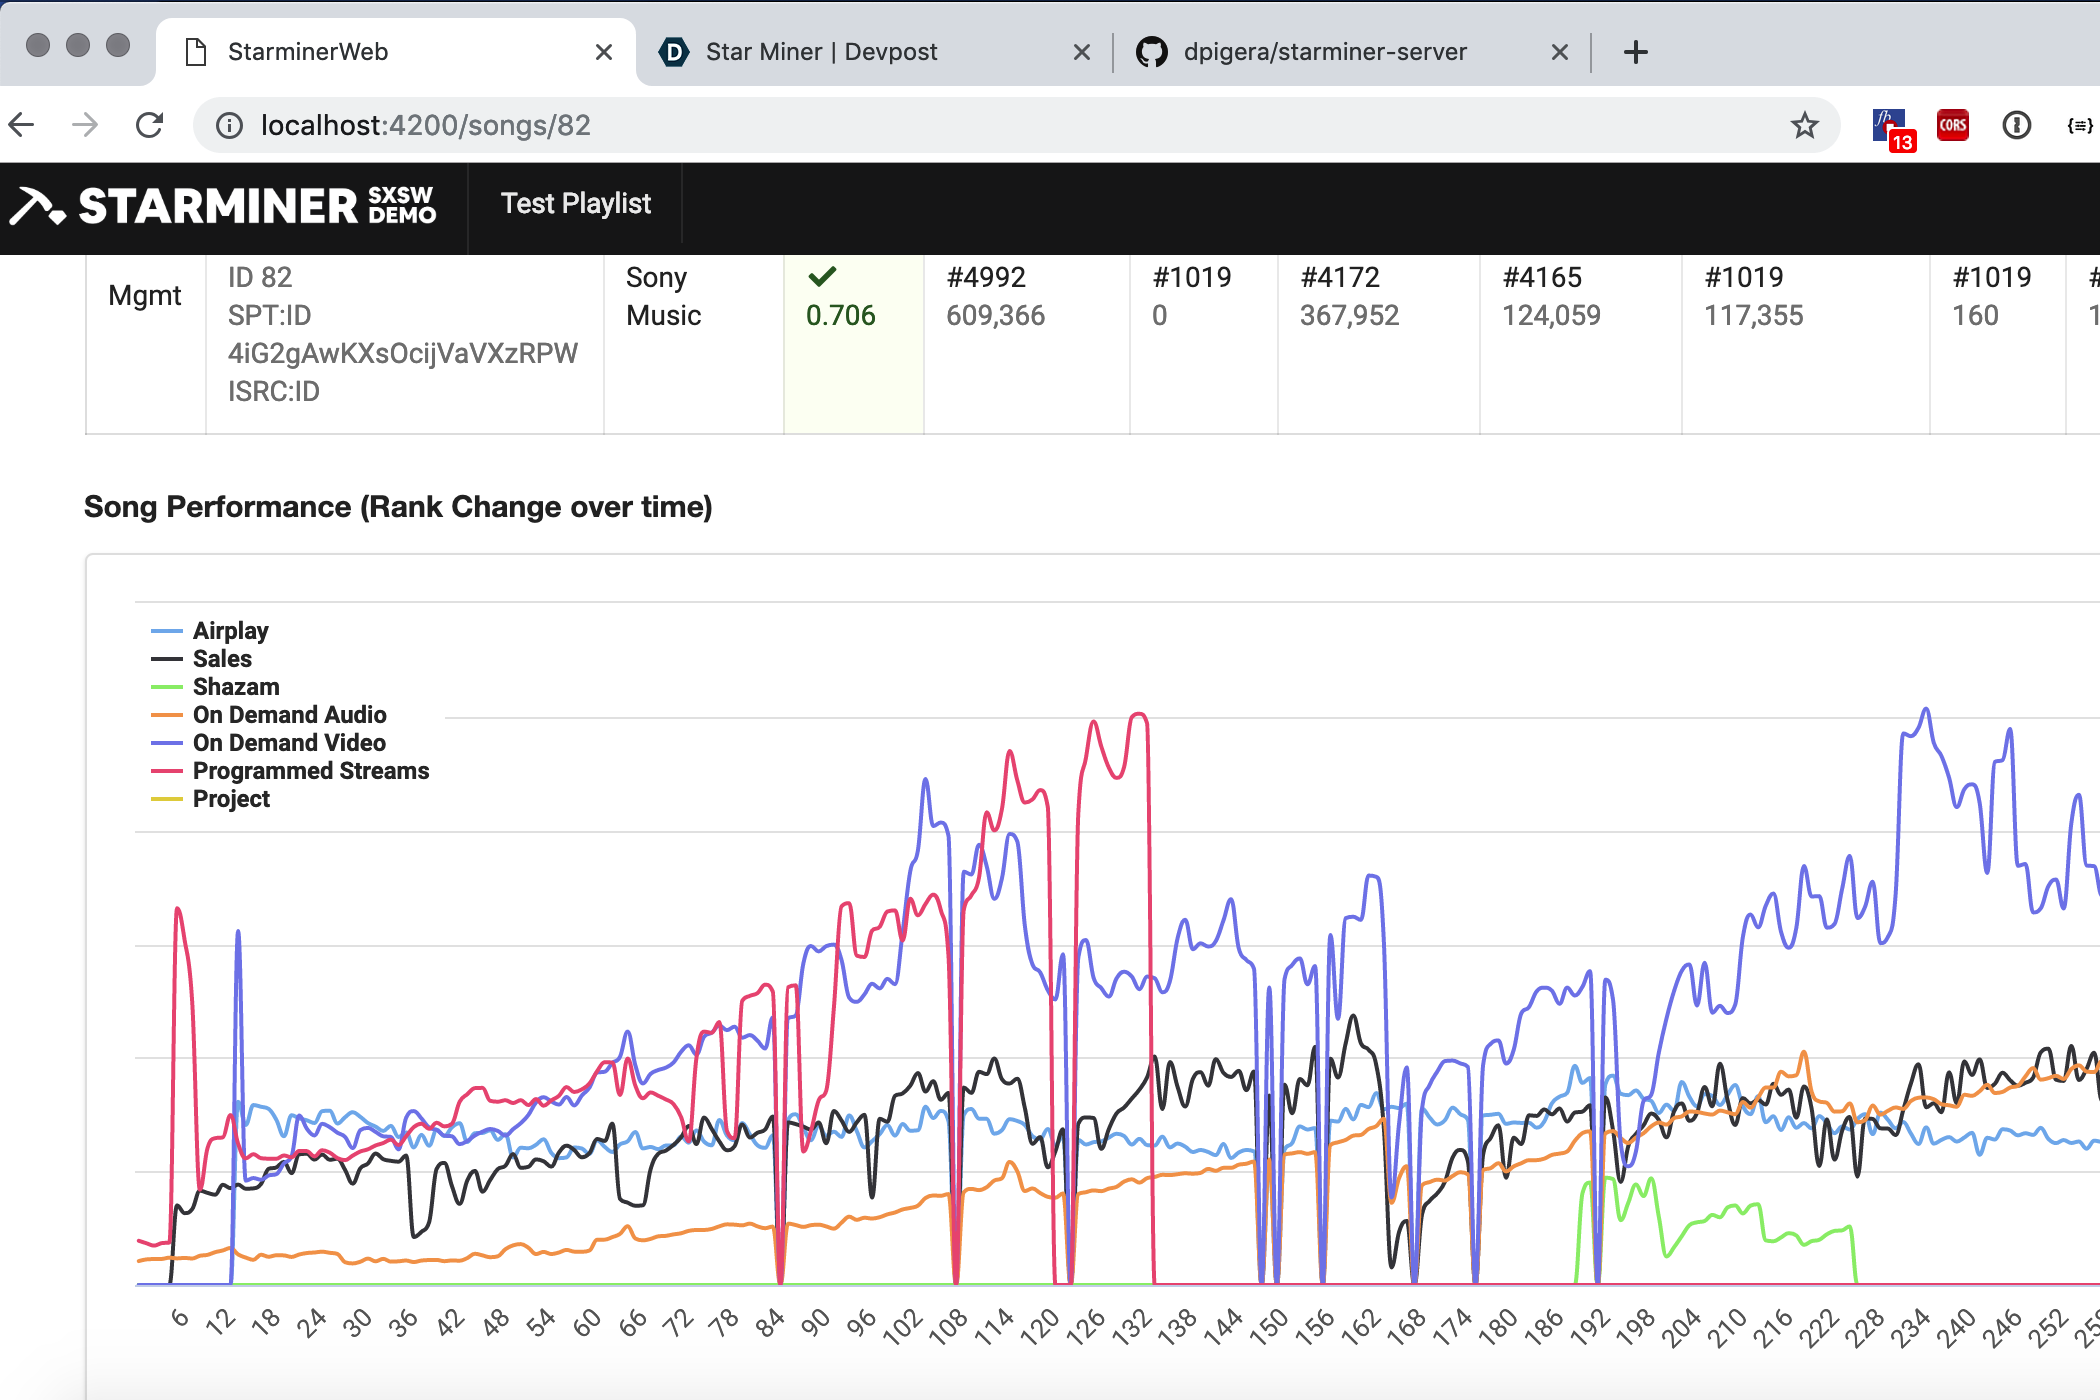Switch to the dpigera/starminer-server tab

(1324, 52)
